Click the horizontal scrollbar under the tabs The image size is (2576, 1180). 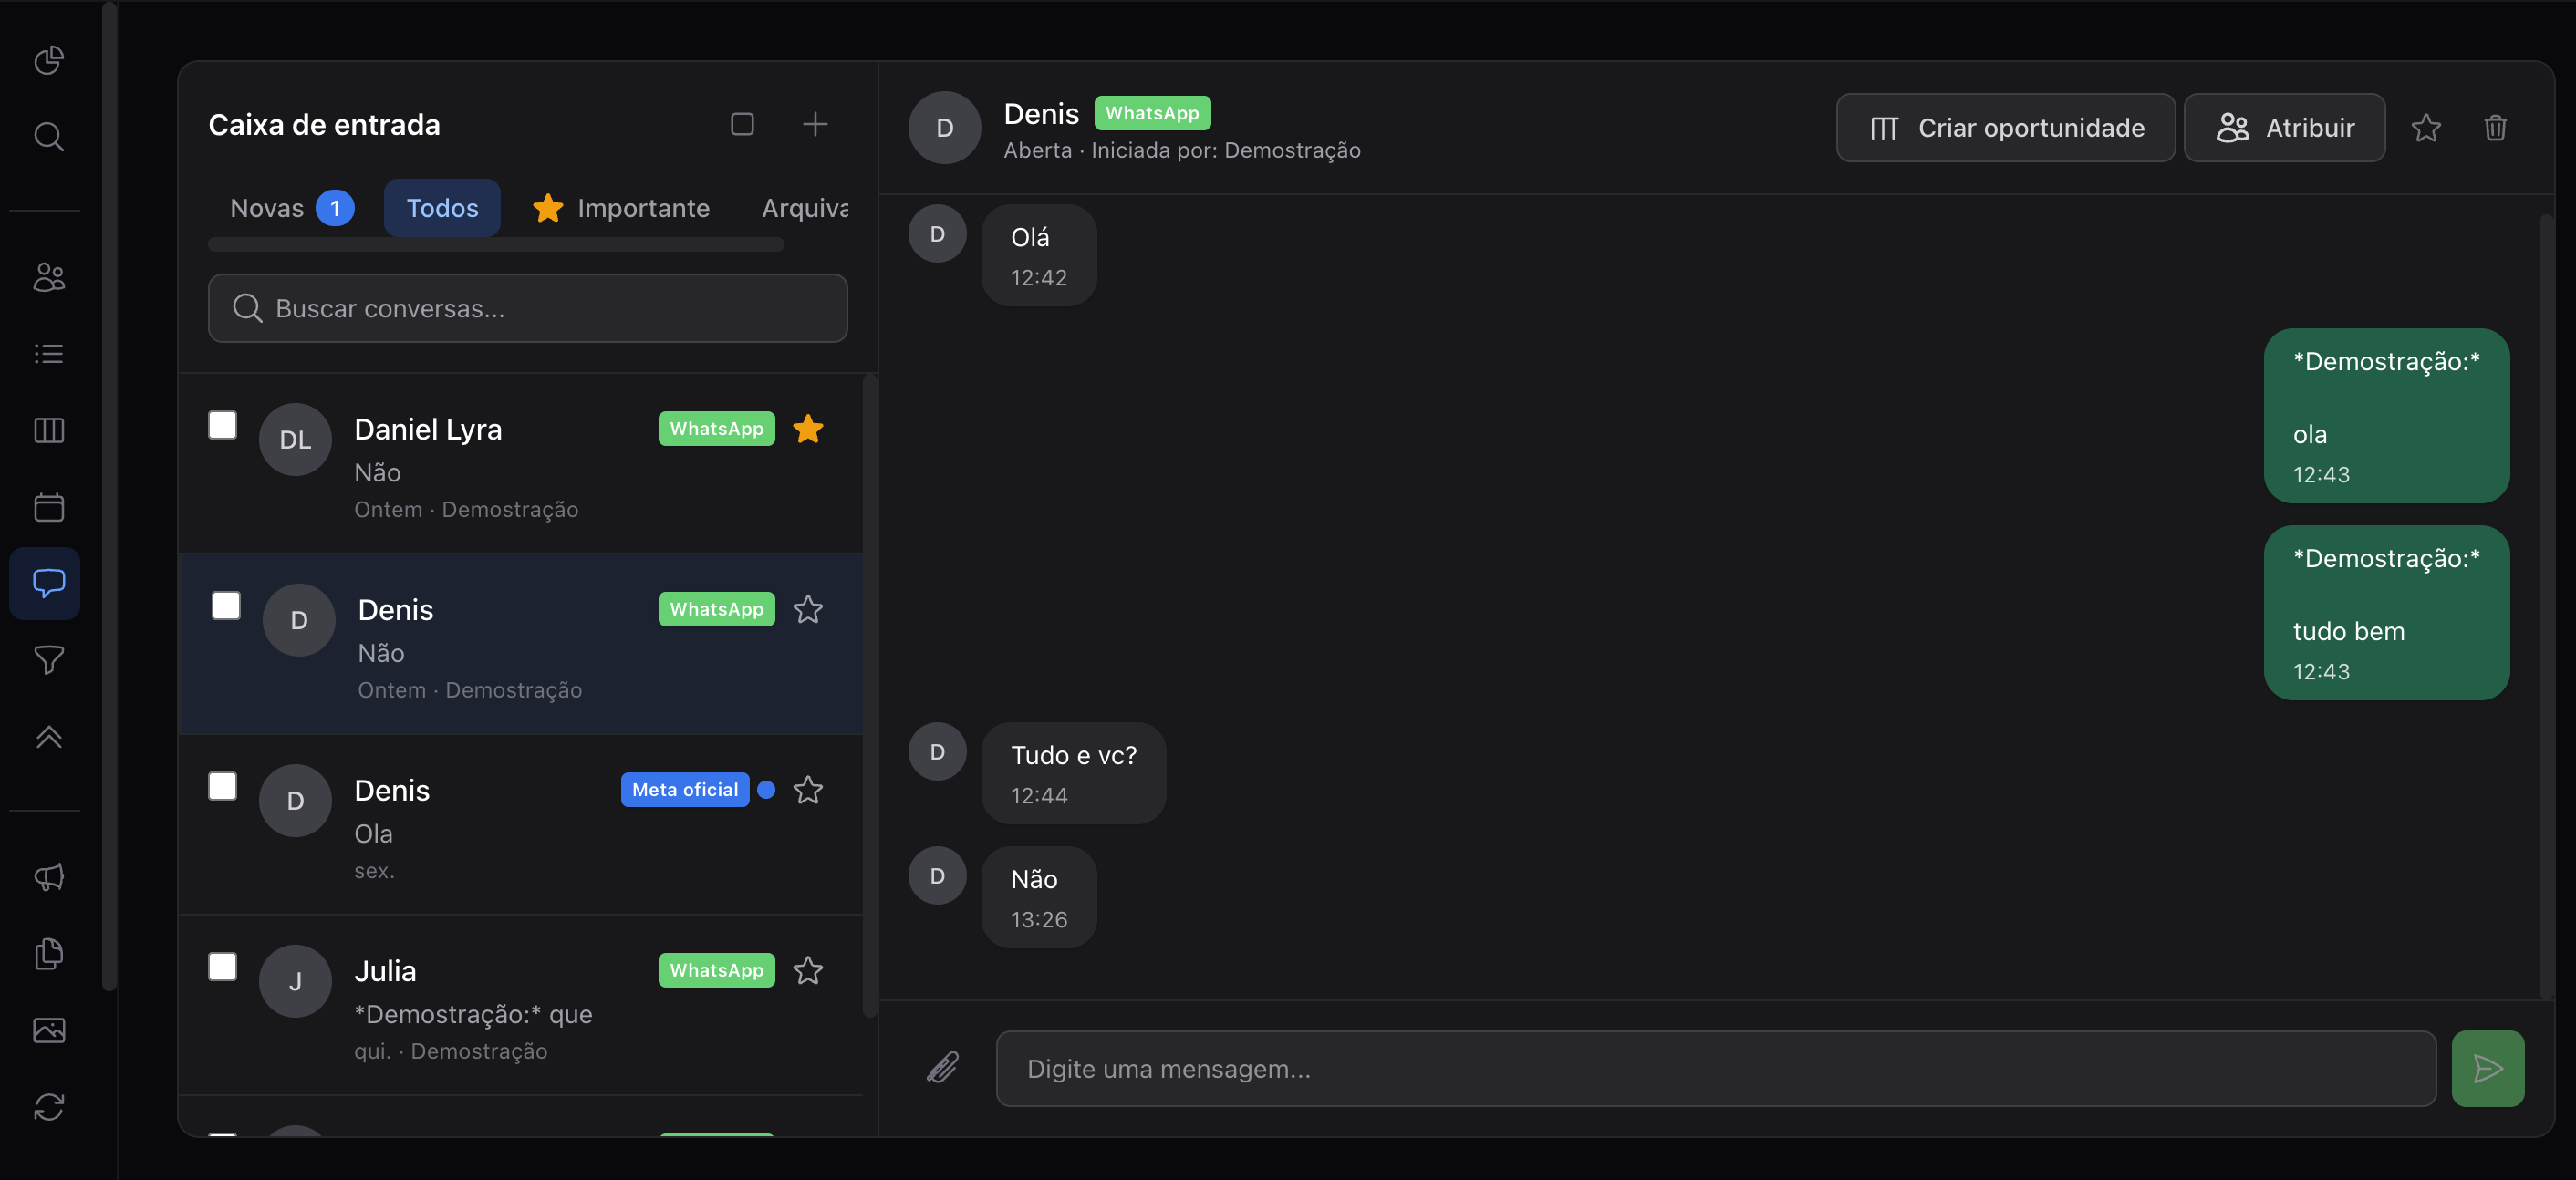point(496,245)
